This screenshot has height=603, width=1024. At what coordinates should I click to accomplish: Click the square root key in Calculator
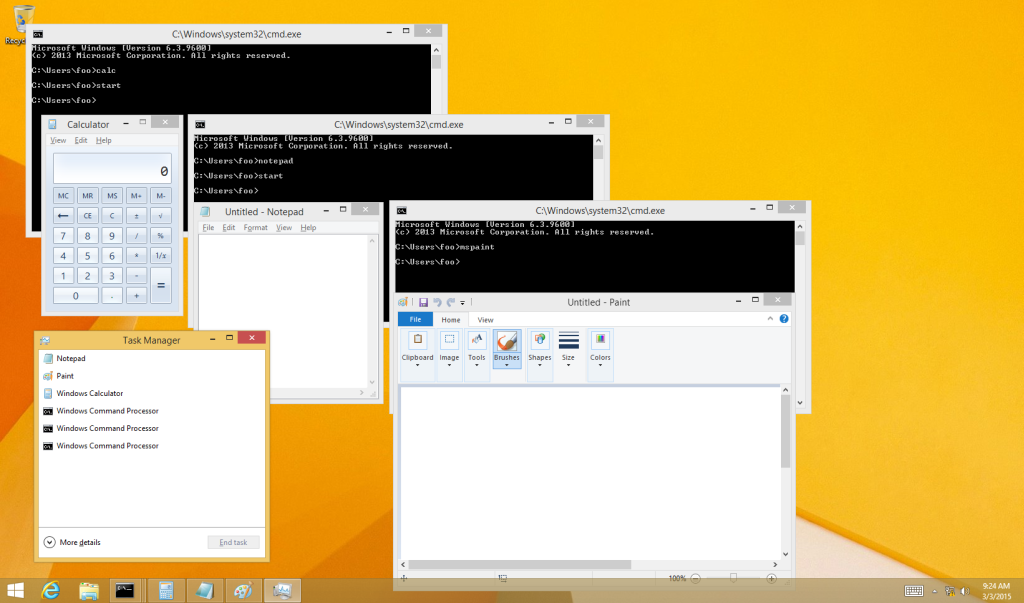pos(160,215)
